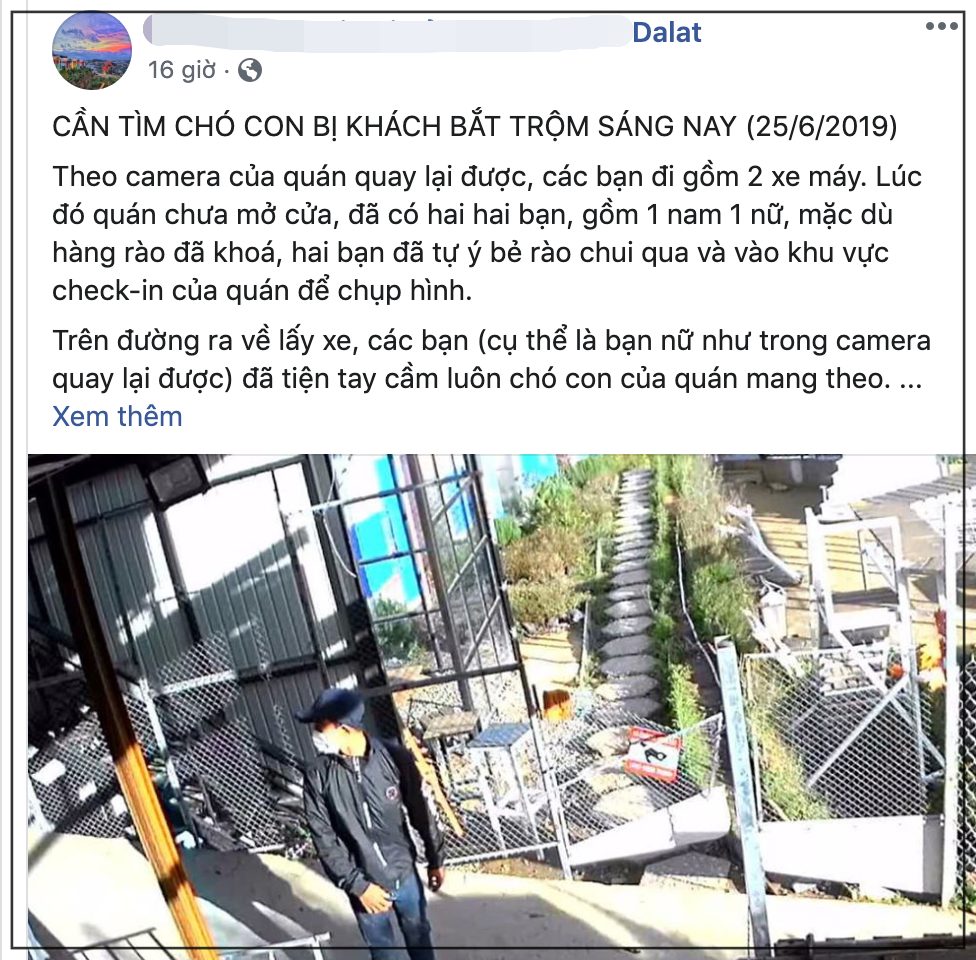Click the grey metal fence post in photo
The width and height of the screenshot is (976, 960).
pyautogui.click(x=744, y=791)
